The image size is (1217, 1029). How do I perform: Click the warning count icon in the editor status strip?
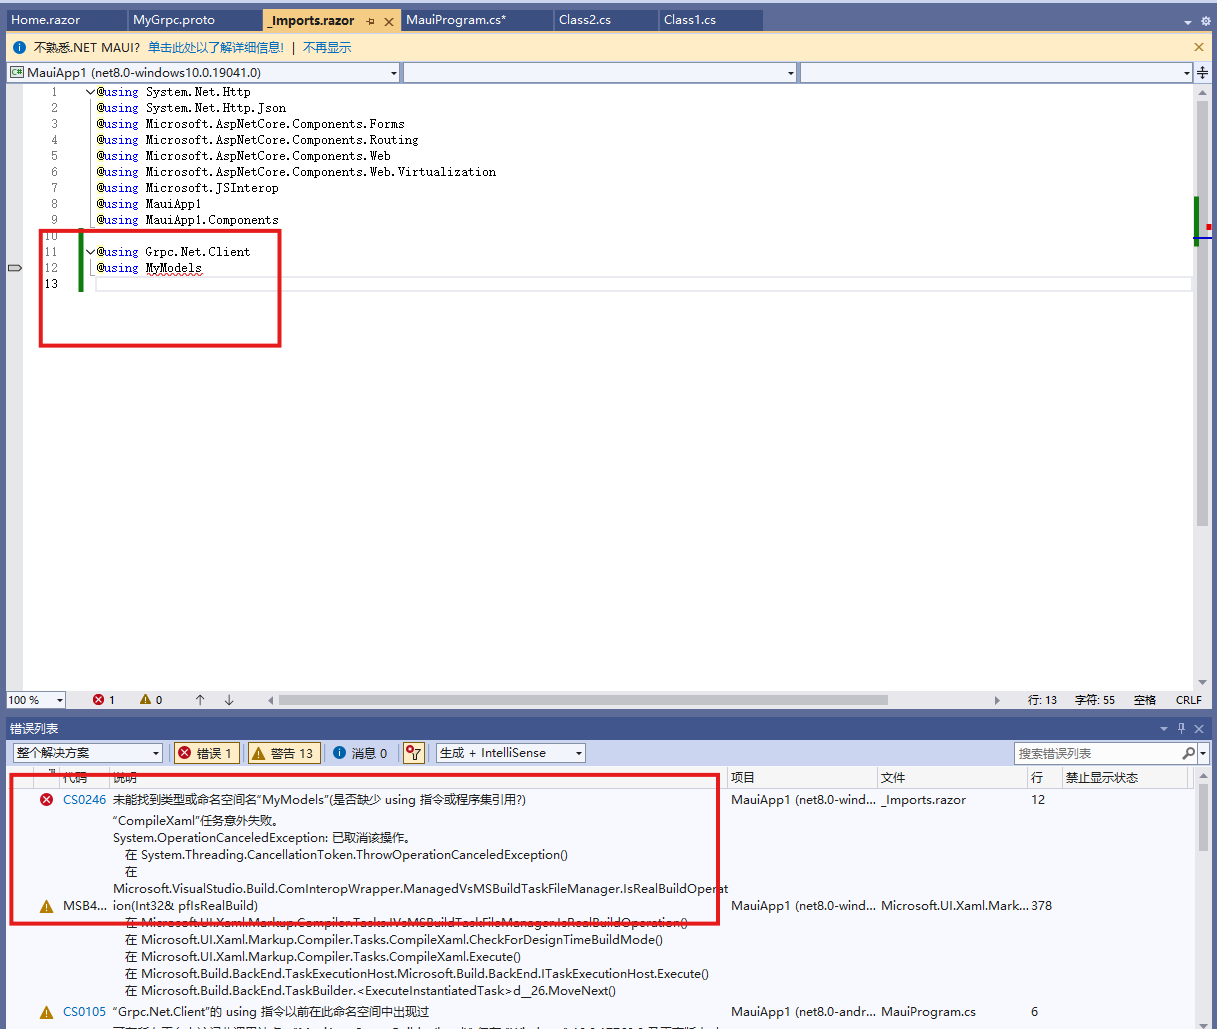145,700
